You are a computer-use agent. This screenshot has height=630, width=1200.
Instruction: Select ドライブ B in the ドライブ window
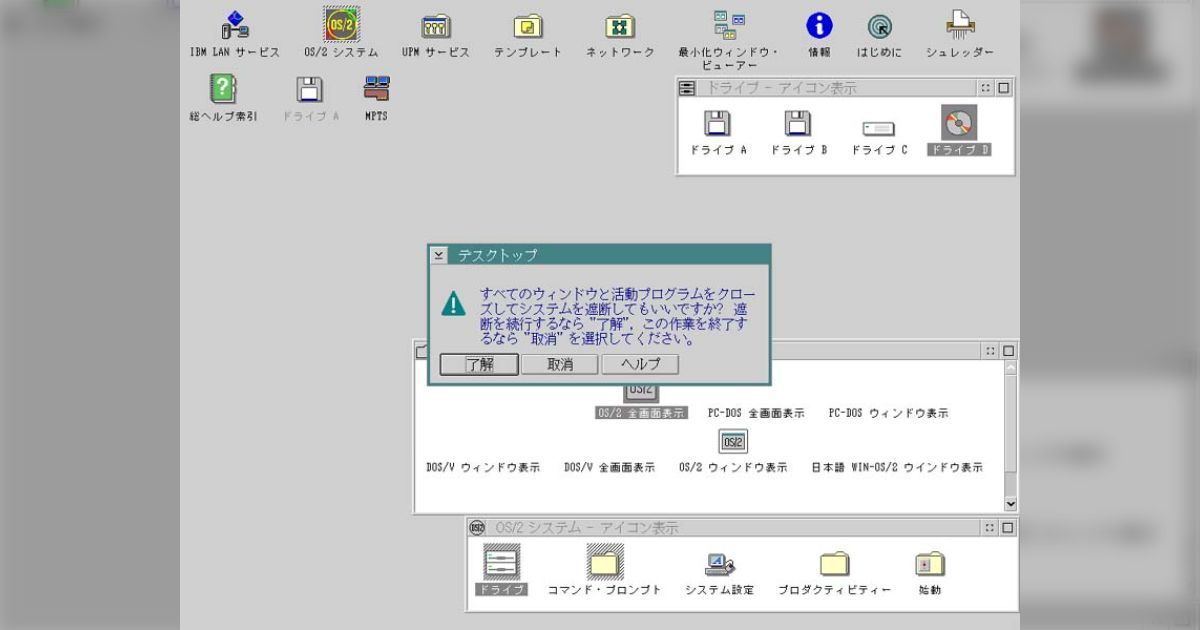[x=798, y=124]
